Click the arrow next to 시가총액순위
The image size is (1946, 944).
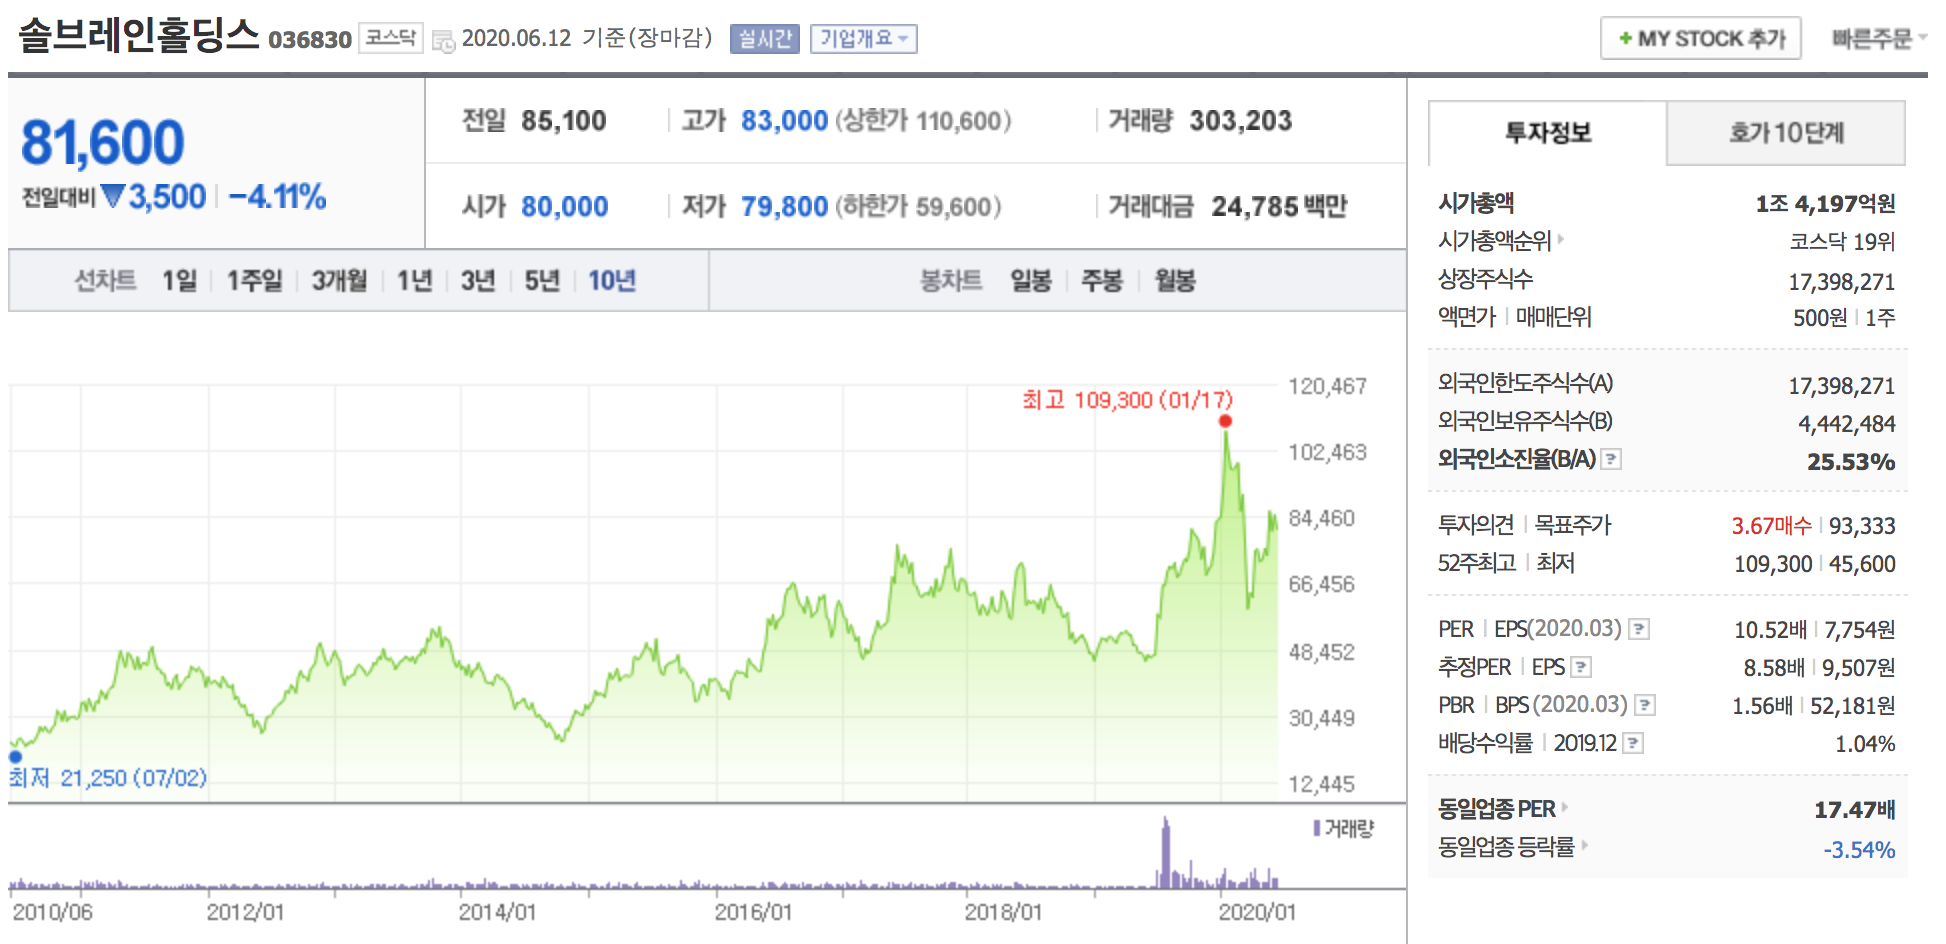coord(1560,240)
